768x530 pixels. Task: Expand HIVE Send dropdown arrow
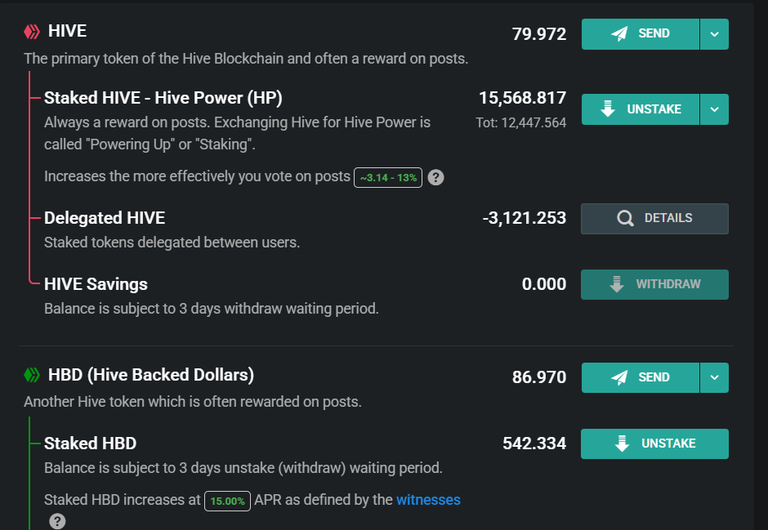(715, 34)
